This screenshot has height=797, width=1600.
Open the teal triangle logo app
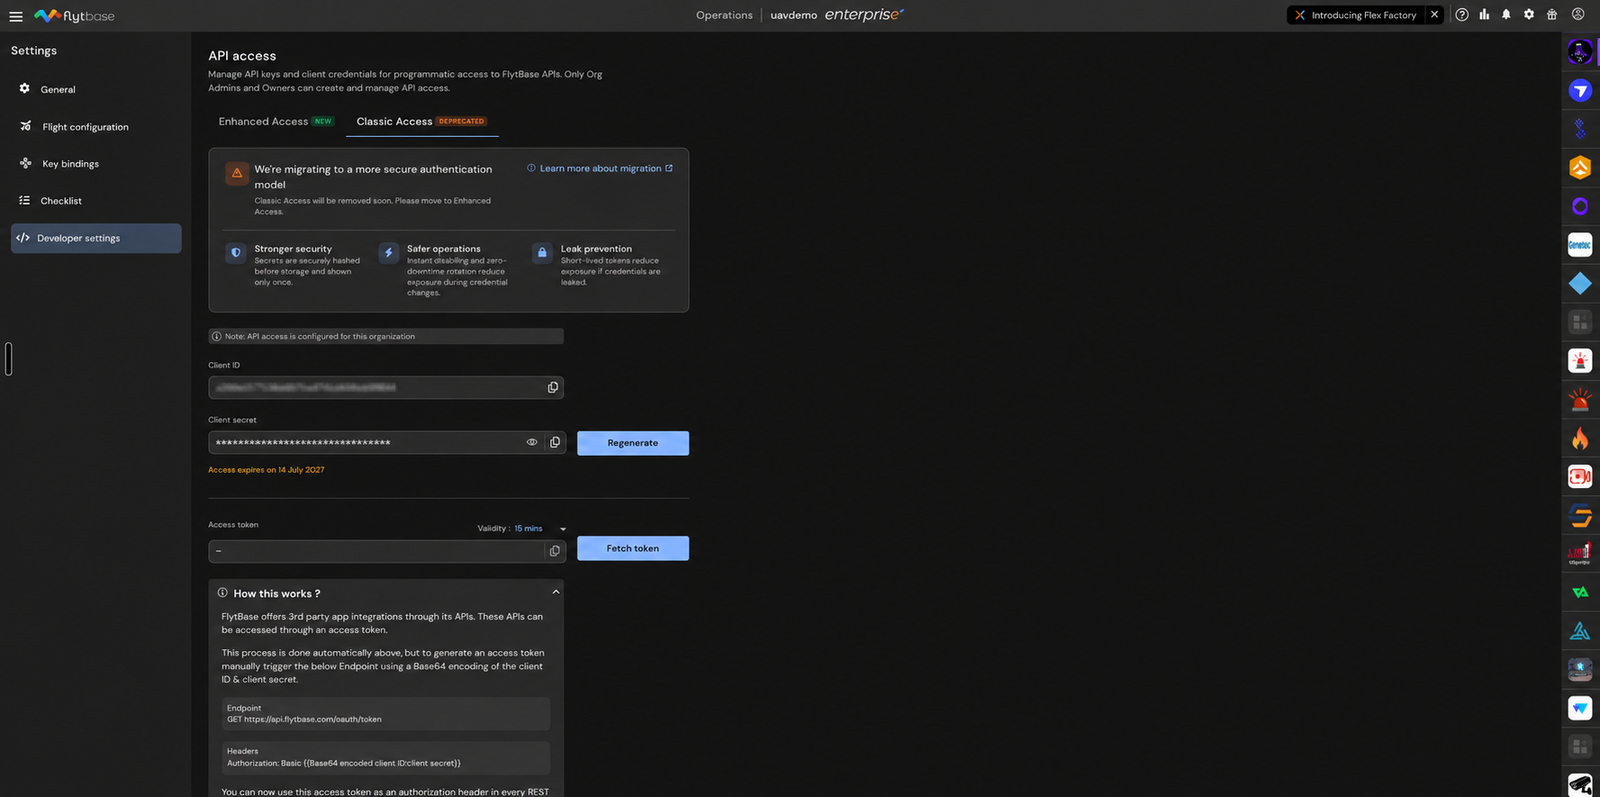tap(1580, 631)
